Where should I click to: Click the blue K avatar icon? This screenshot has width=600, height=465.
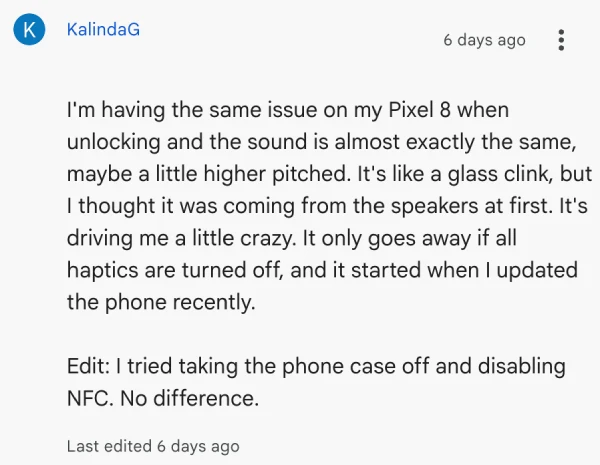pyautogui.click(x=29, y=30)
